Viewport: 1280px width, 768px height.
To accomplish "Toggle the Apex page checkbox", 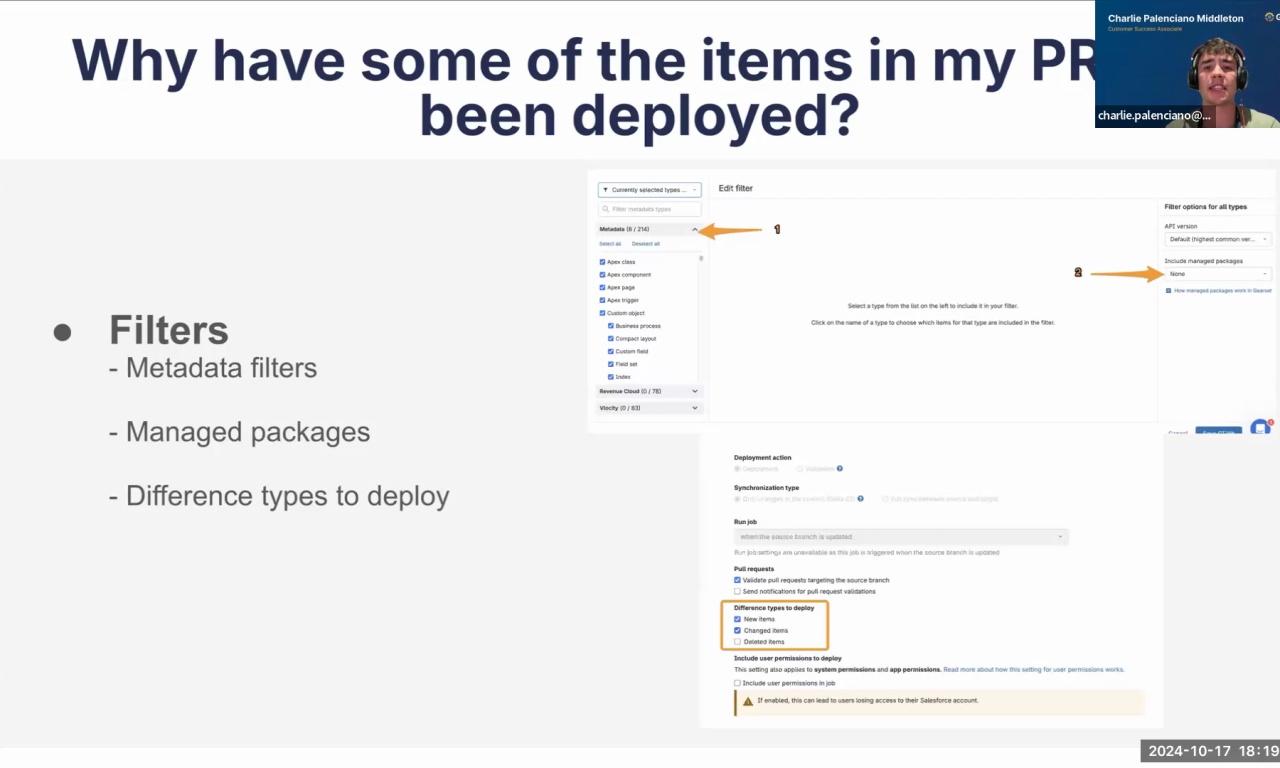I will [x=602, y=288].
